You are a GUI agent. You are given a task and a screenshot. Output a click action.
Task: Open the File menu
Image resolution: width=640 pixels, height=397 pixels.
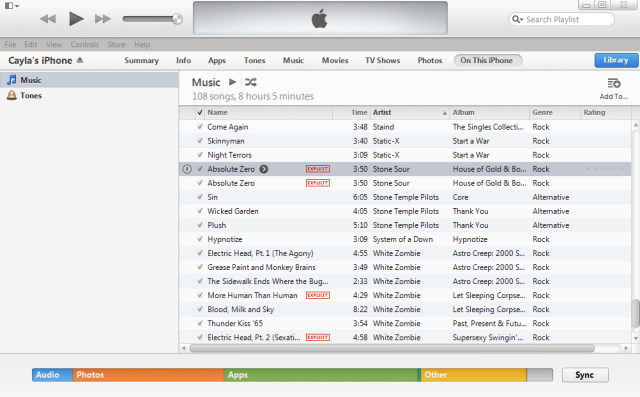[10, 44]
